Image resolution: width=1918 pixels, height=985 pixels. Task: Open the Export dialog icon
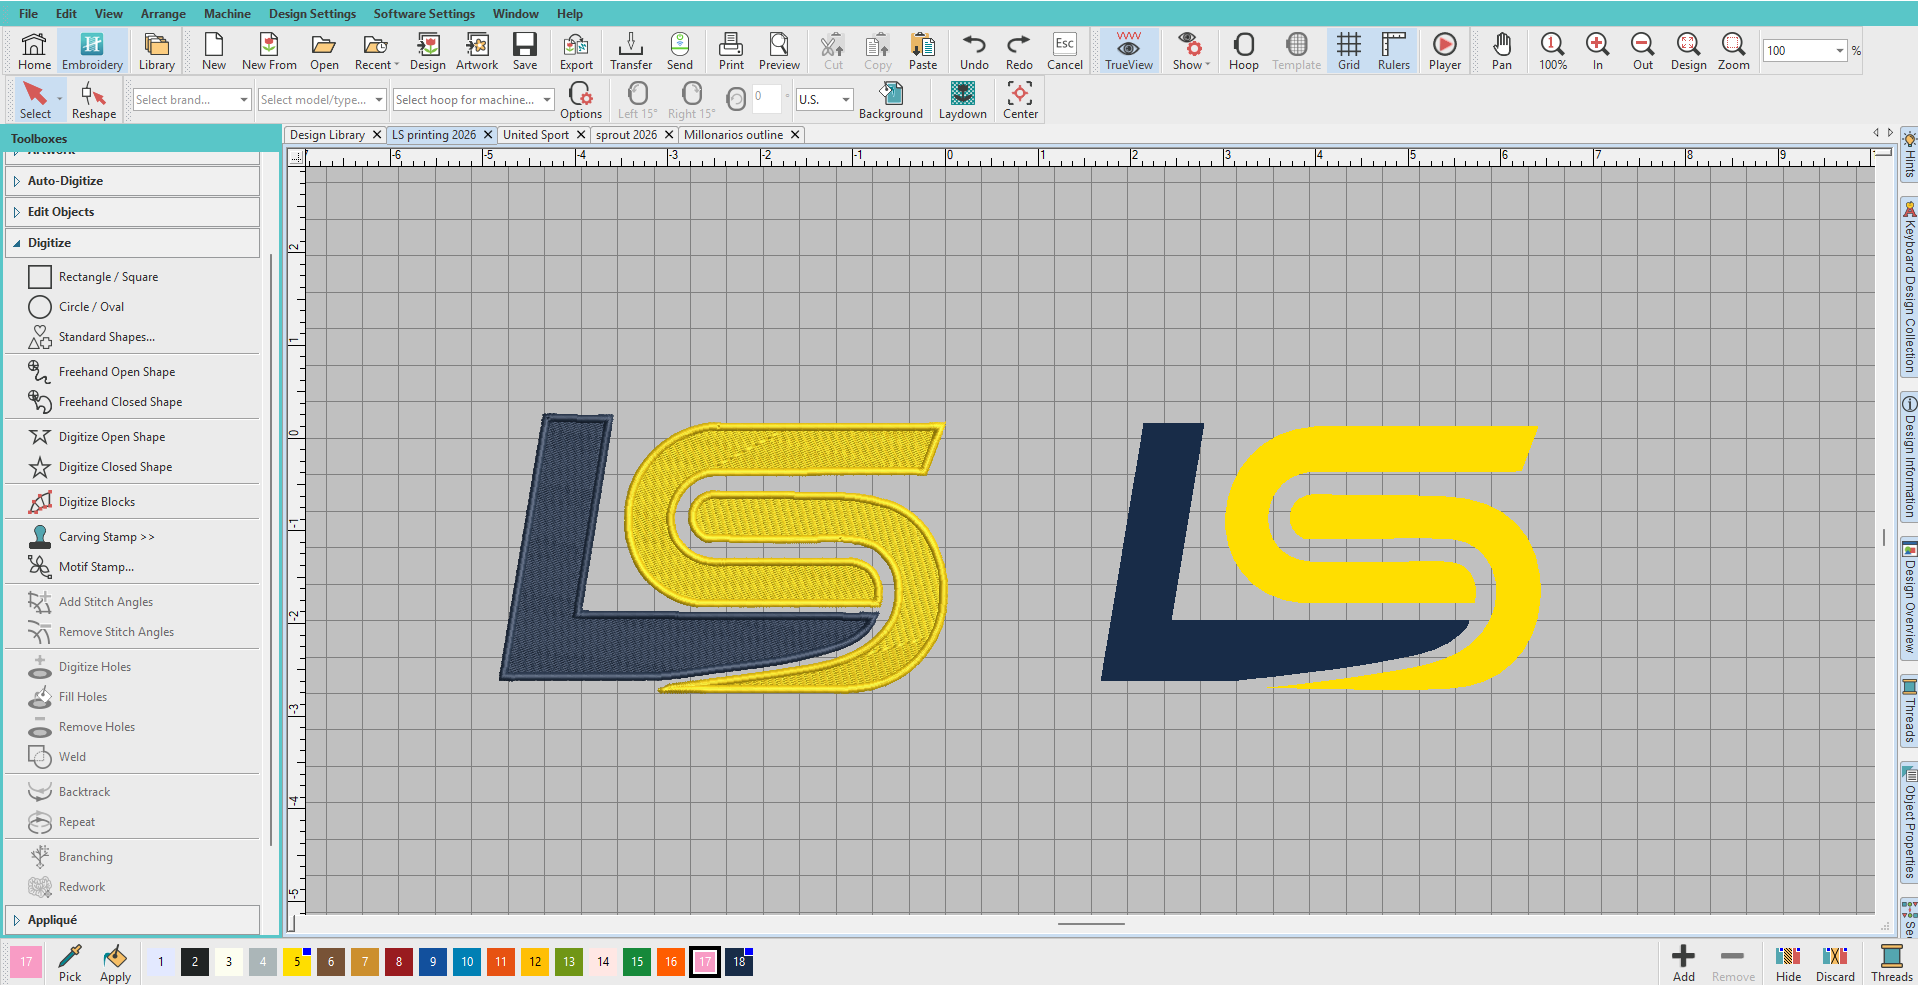pos(576,52)
